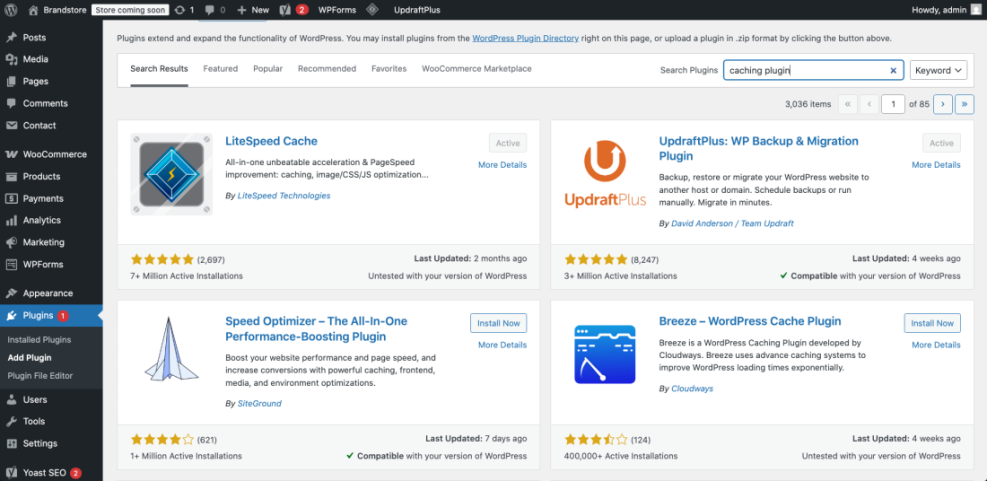
Task: Switch to the Favorites tab
Action: [x=389, y=69]
